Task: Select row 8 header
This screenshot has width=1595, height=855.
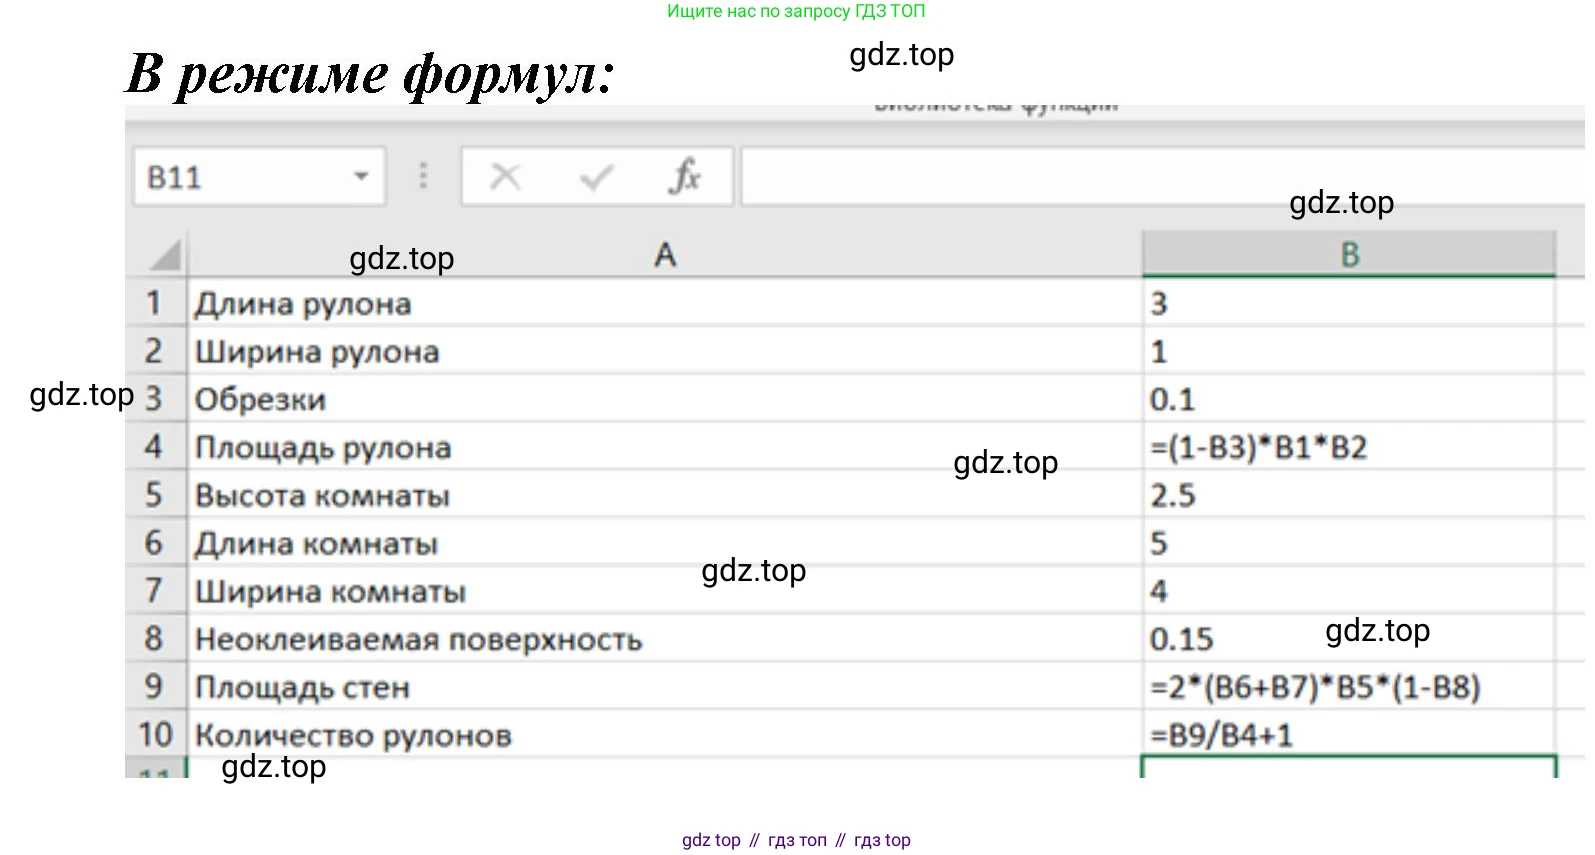Action: [155, 638]
